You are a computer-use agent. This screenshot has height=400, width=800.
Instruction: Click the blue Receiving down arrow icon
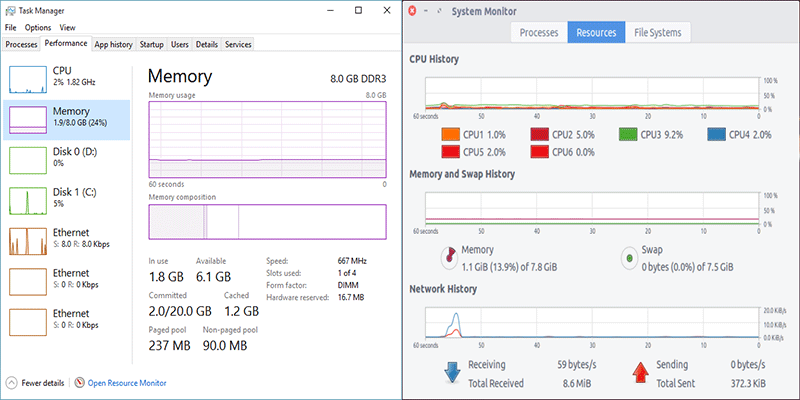452,372
